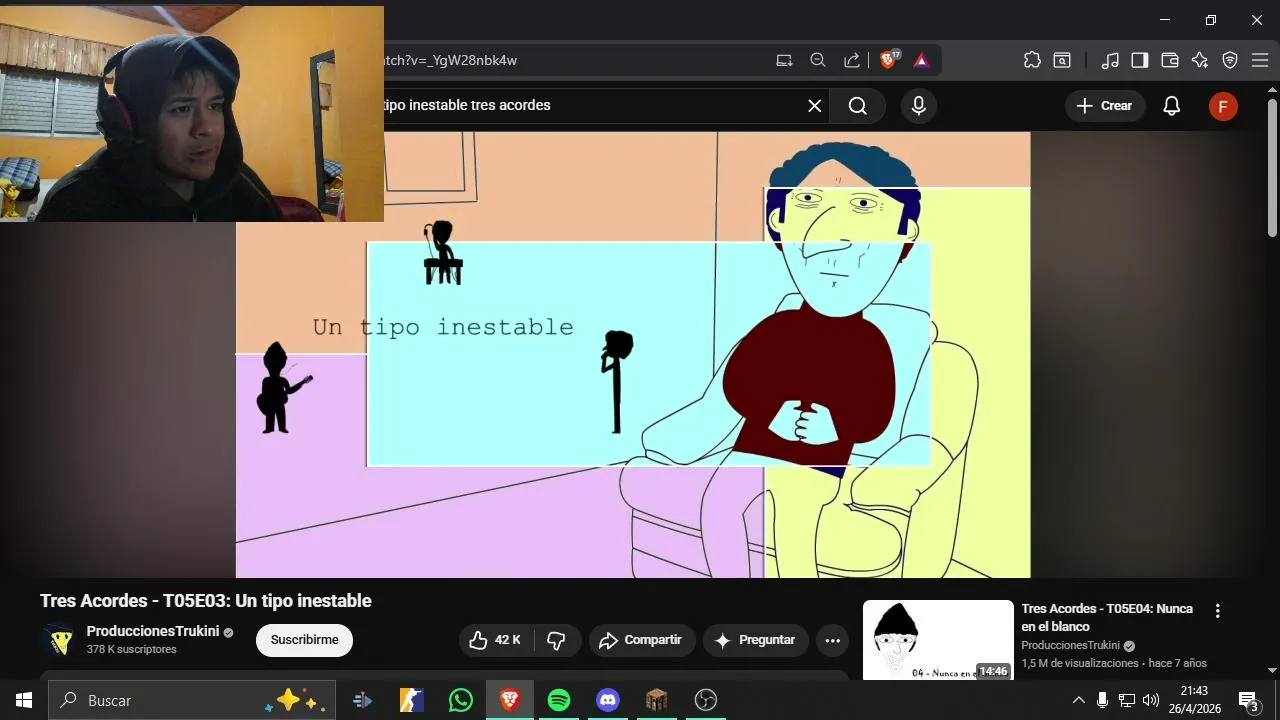Open the Windows Start menu

(x=24, y=700)
